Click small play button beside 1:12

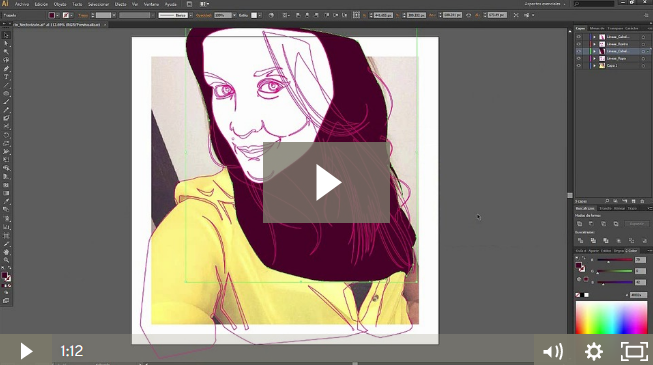tap(26, 351)
